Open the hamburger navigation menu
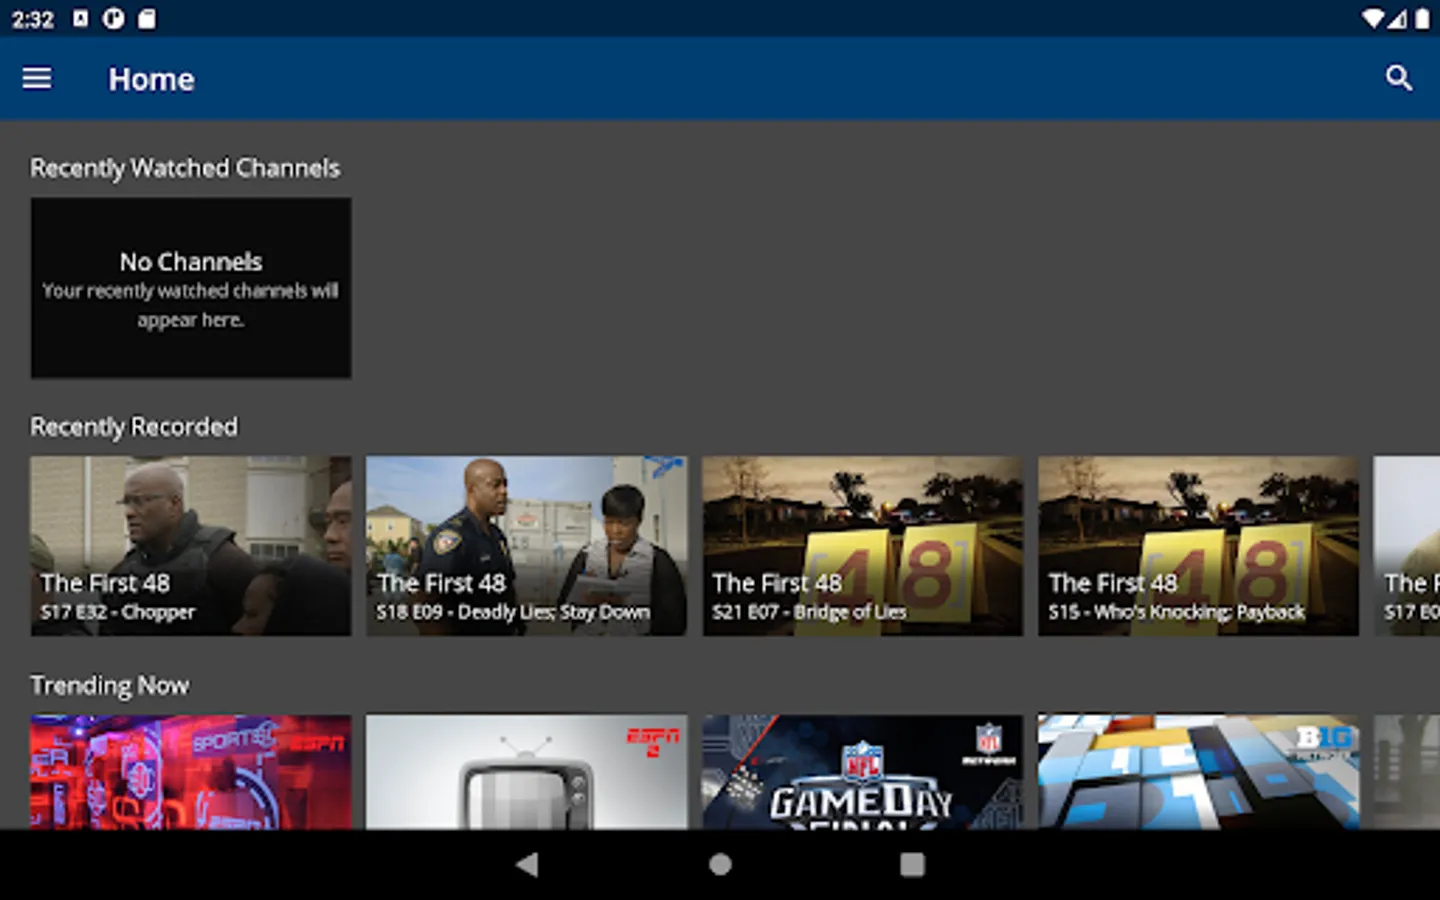 click(x=37, y=78)
